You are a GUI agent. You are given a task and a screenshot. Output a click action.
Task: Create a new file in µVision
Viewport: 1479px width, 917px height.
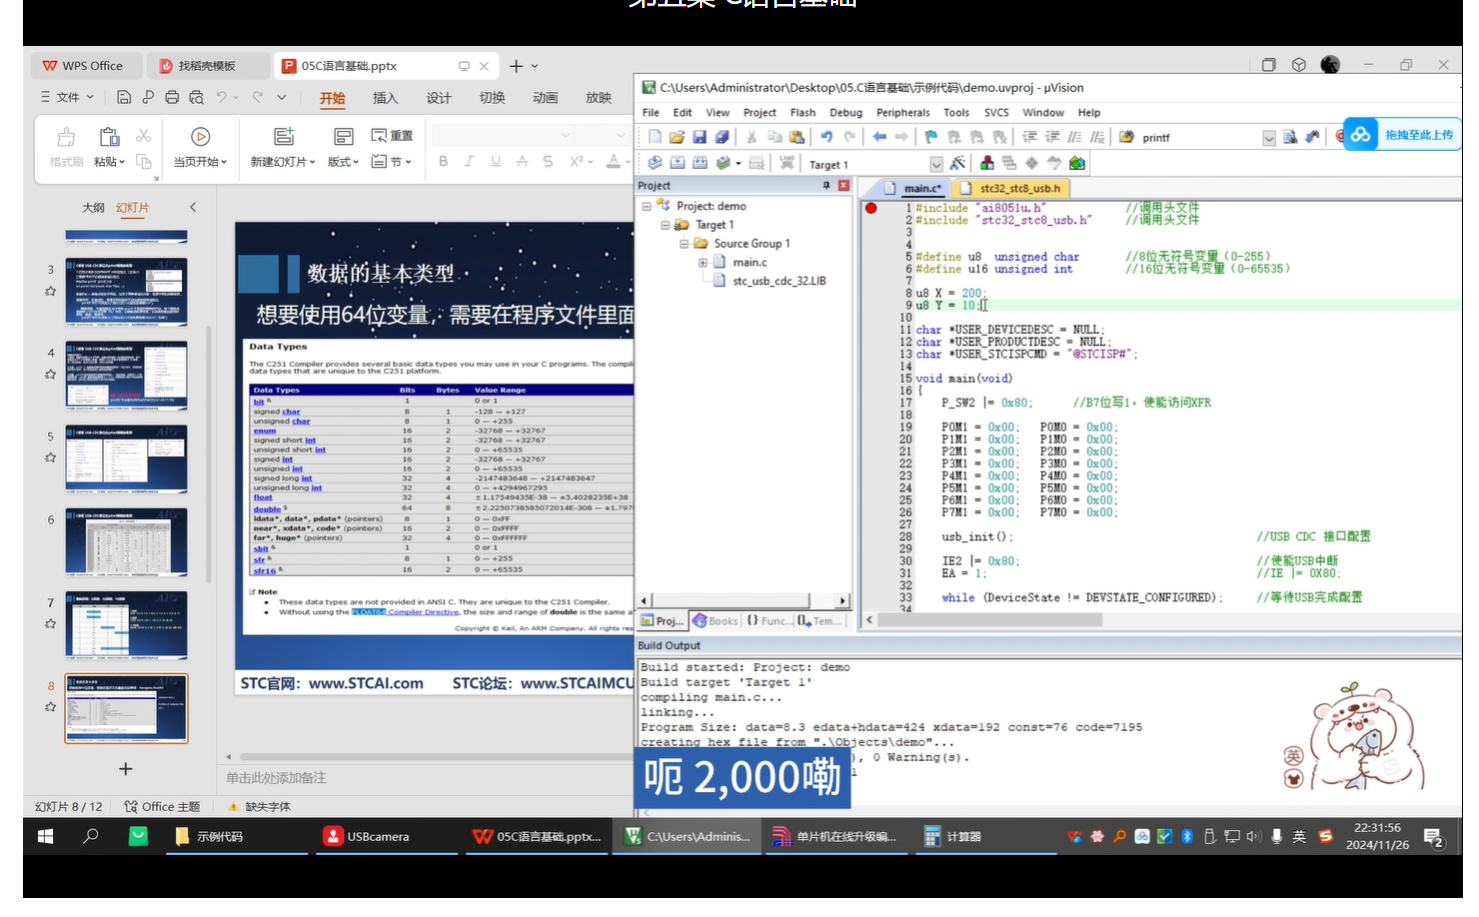click(x=654, y=137)
